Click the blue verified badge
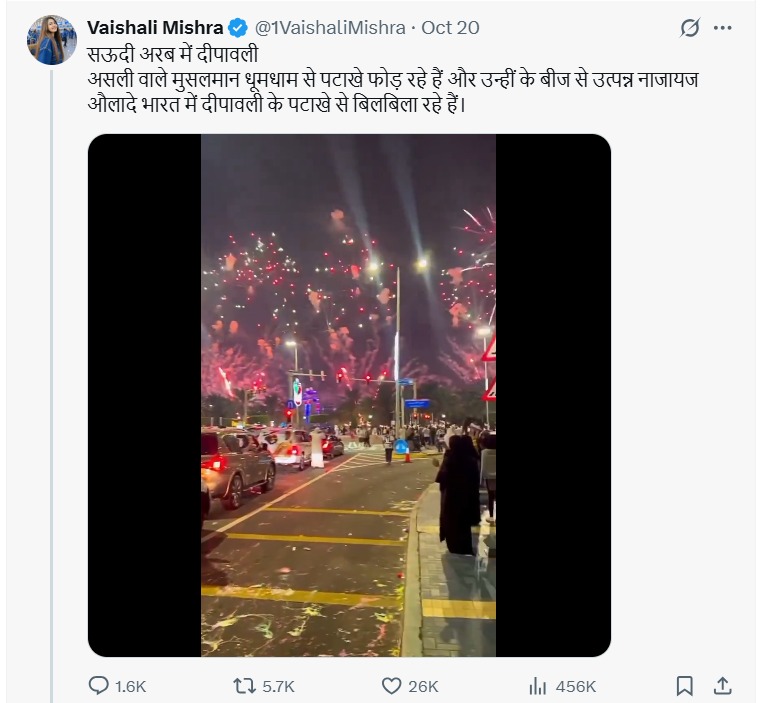This screenshot has width=772, height=703. coord(238,28)
